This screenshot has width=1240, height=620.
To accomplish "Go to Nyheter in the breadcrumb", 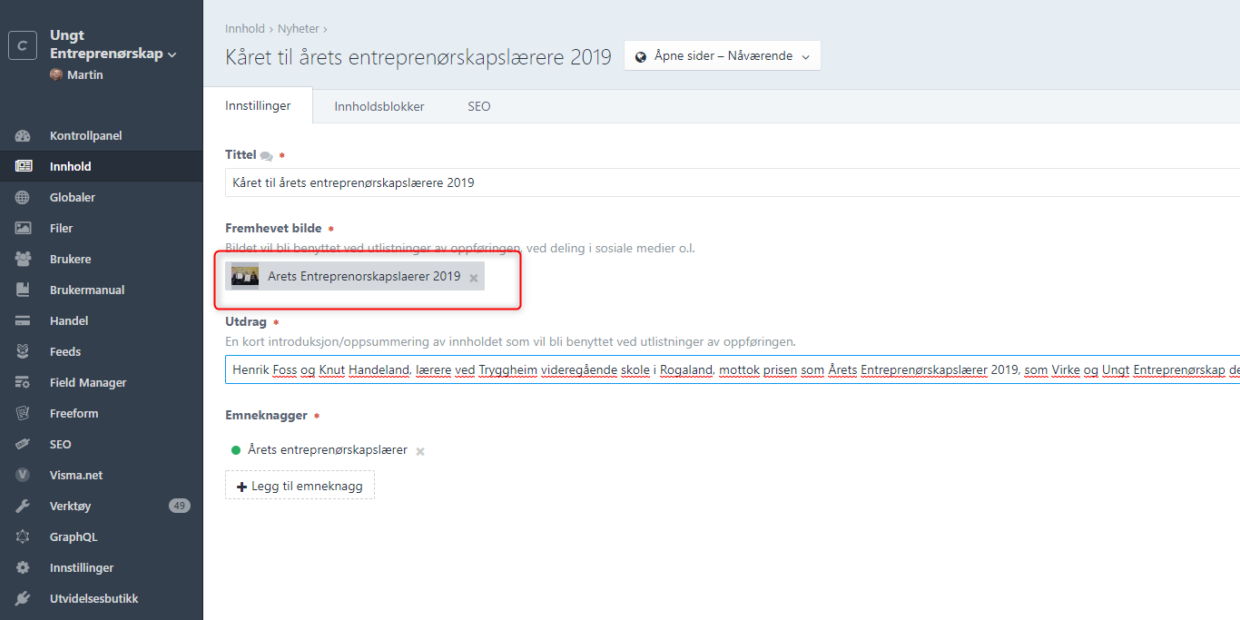I will 298,29.
